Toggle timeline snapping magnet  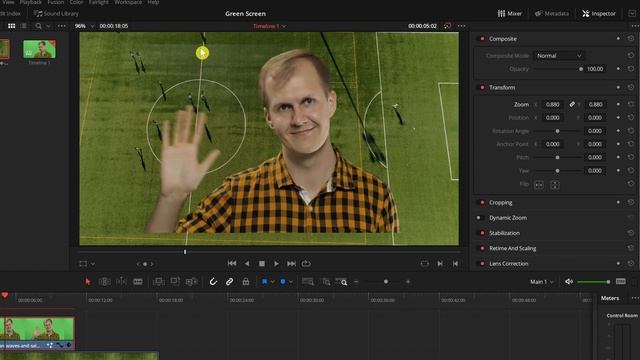point(213,282)
